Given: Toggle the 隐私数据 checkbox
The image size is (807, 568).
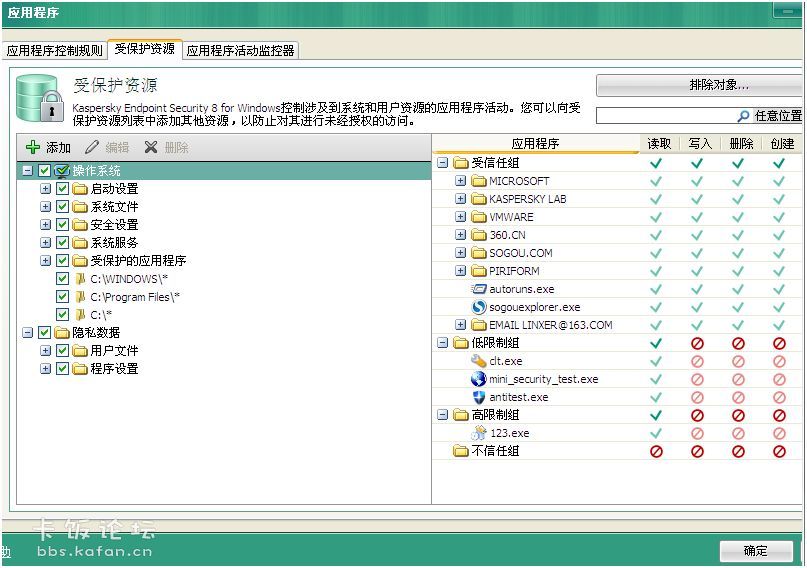Looking at the screenshot, I should tap(44, 333).
